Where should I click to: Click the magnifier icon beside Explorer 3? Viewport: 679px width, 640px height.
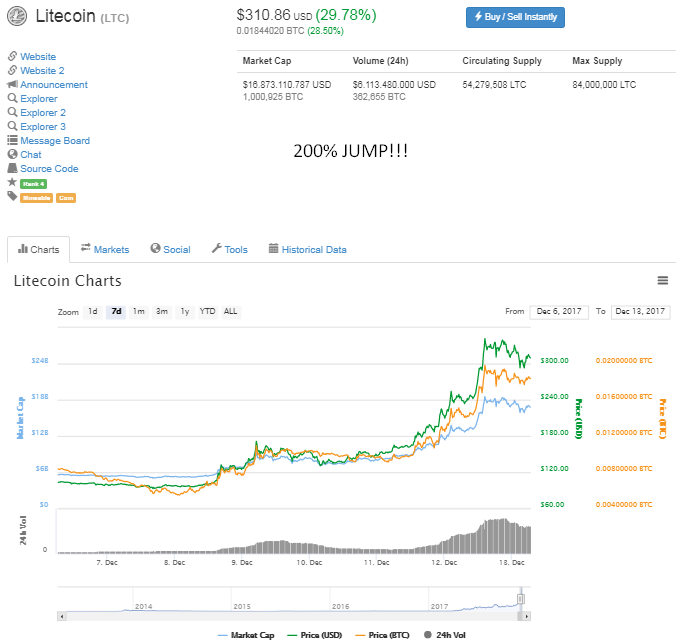coord(12,126)
